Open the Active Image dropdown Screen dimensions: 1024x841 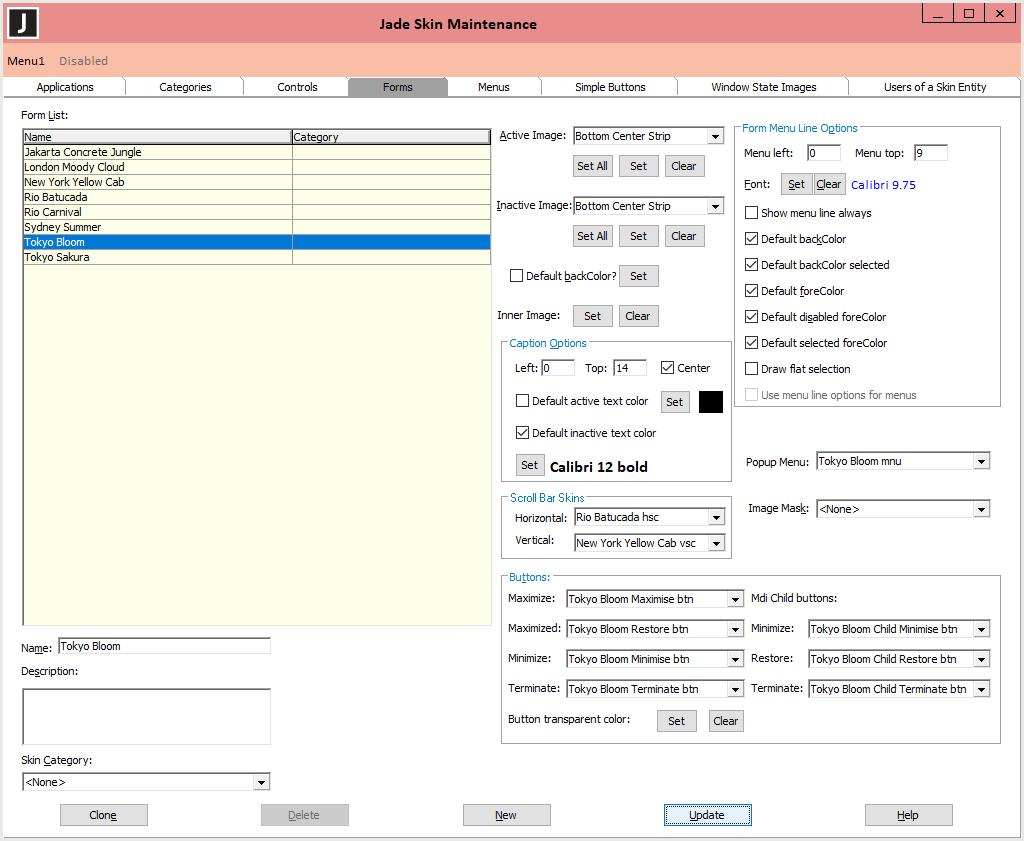click(x=715, y=137)
